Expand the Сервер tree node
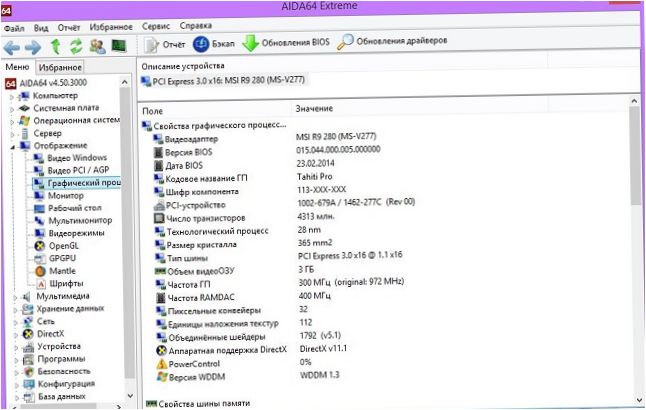The image size is (646, 410). tap(12, 135)
